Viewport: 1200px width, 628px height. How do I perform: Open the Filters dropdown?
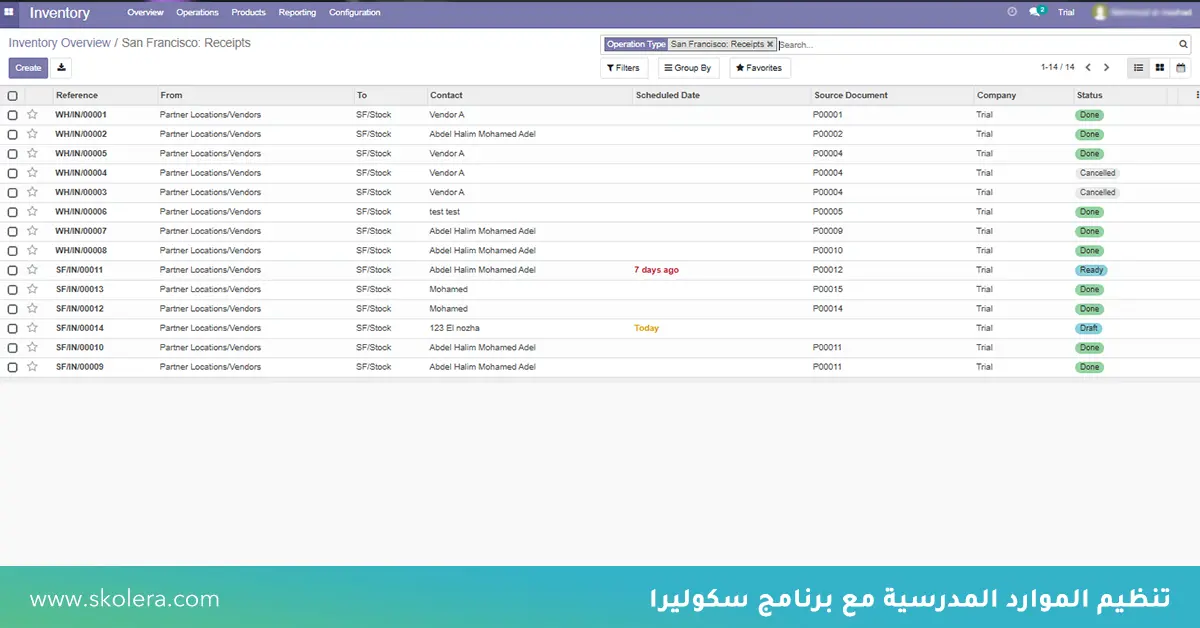coord(623,68)
